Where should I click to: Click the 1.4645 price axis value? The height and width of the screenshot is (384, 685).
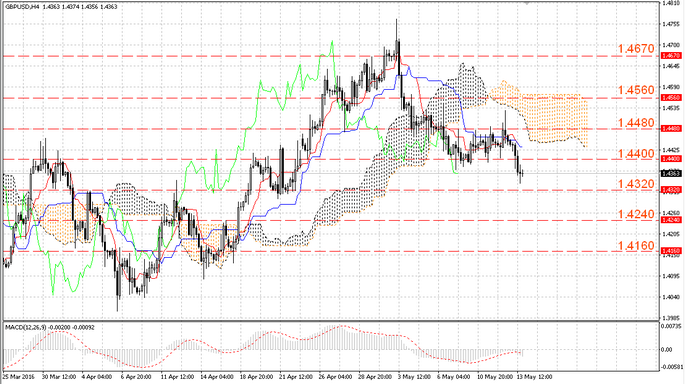[x=671, y=66]
